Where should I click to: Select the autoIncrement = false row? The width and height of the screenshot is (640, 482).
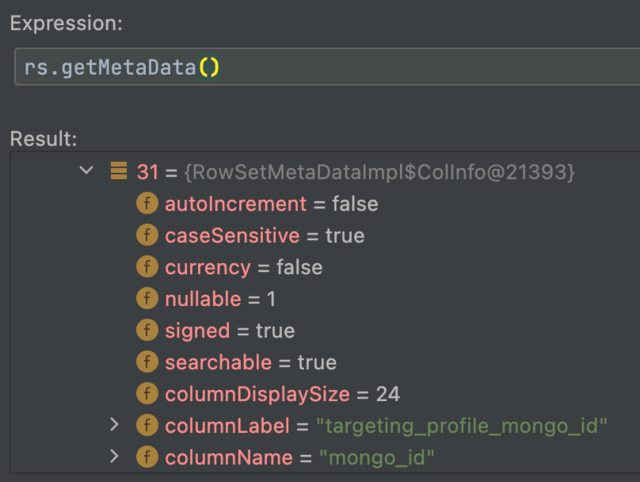click(x=325, y=203)
